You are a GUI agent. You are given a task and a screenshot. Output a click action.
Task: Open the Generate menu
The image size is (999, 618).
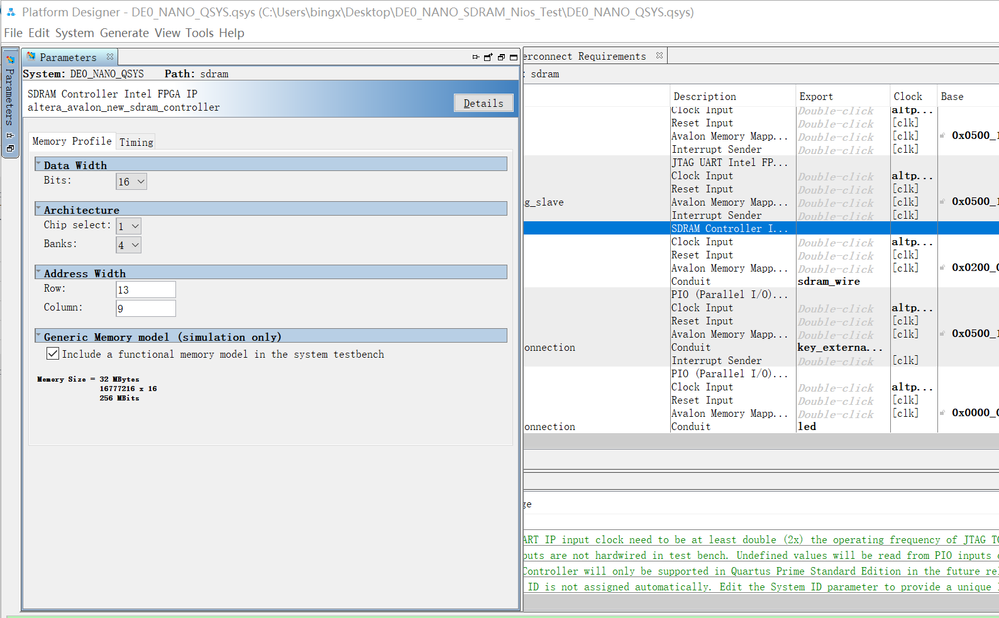point(124,33)
